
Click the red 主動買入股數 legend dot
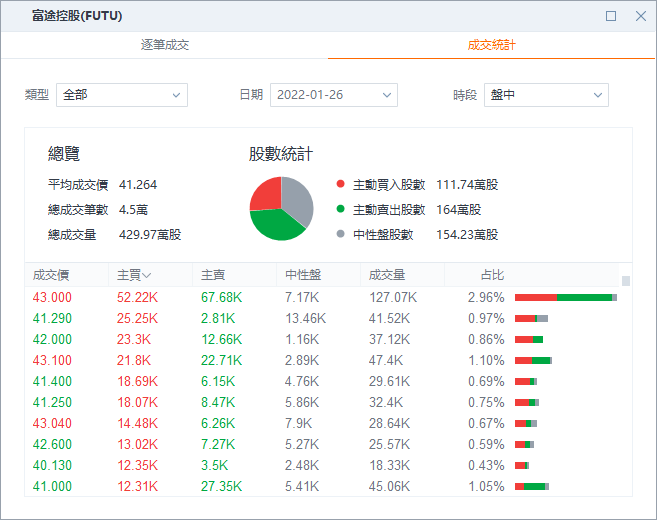(341, 184)
